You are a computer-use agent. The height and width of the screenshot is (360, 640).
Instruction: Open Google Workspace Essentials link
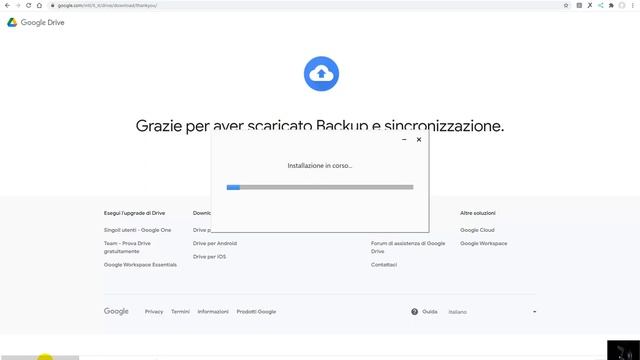(140, 265)
